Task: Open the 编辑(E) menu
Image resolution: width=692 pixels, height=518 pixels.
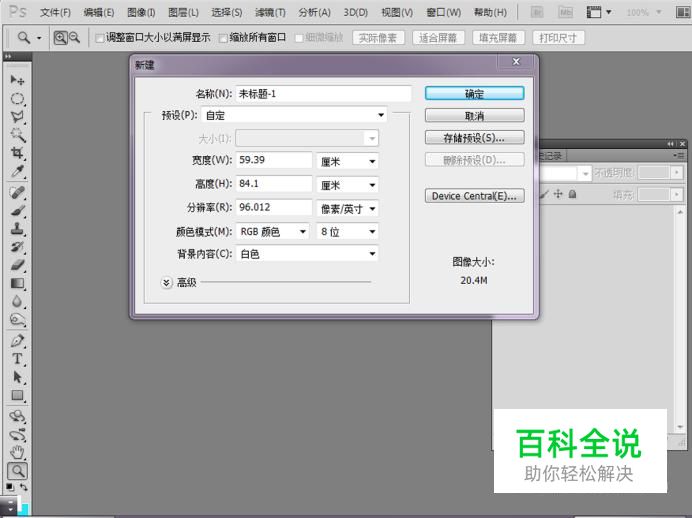Action: pyautogui.click(x=99, y=12)
